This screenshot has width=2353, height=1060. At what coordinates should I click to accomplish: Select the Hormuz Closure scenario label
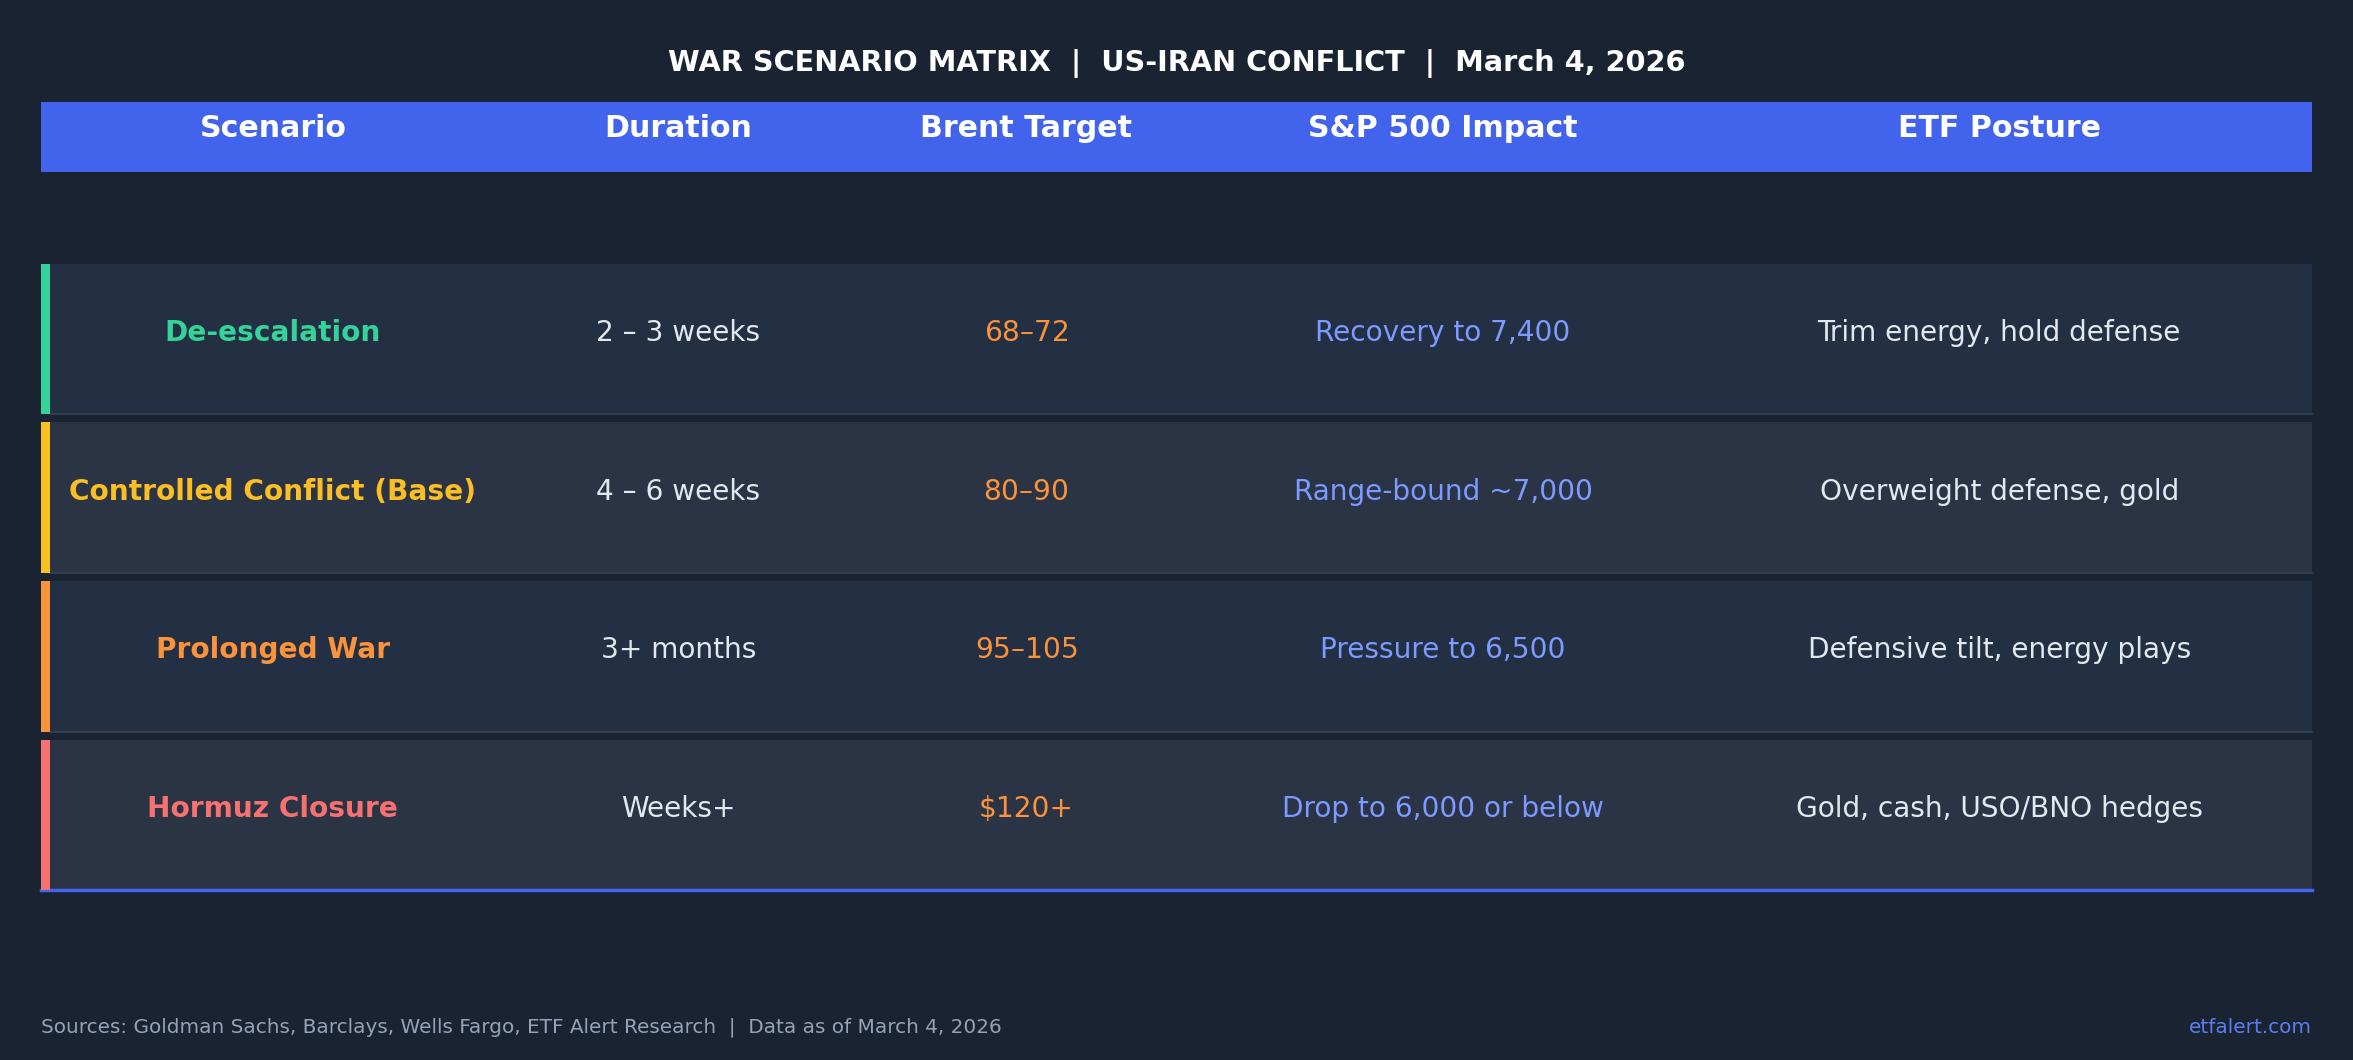click(x=272, y=808)
